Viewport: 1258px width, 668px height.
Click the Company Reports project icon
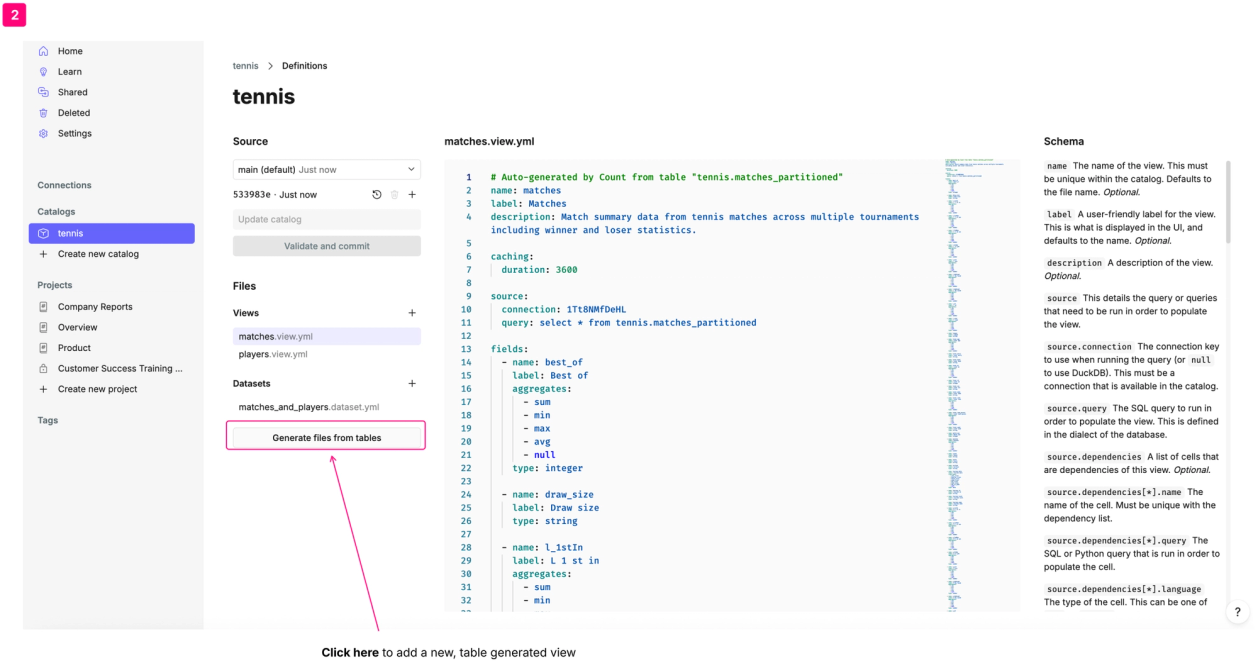[x=43, y=307]
